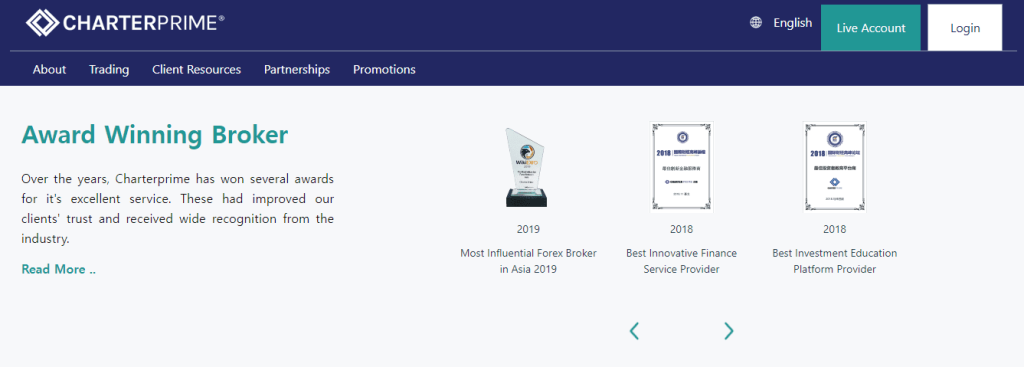This screenshot has width=1024, height=367.
Task: Expand the Trading menu
Action: point(109,69)
